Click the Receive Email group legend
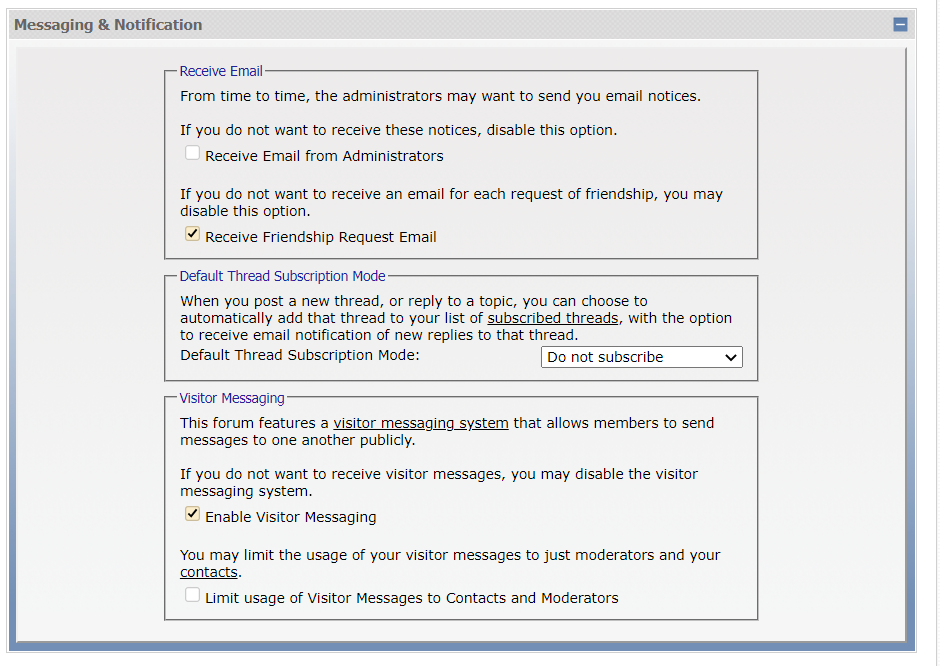The image size is (940, 666). pos(221,71)
